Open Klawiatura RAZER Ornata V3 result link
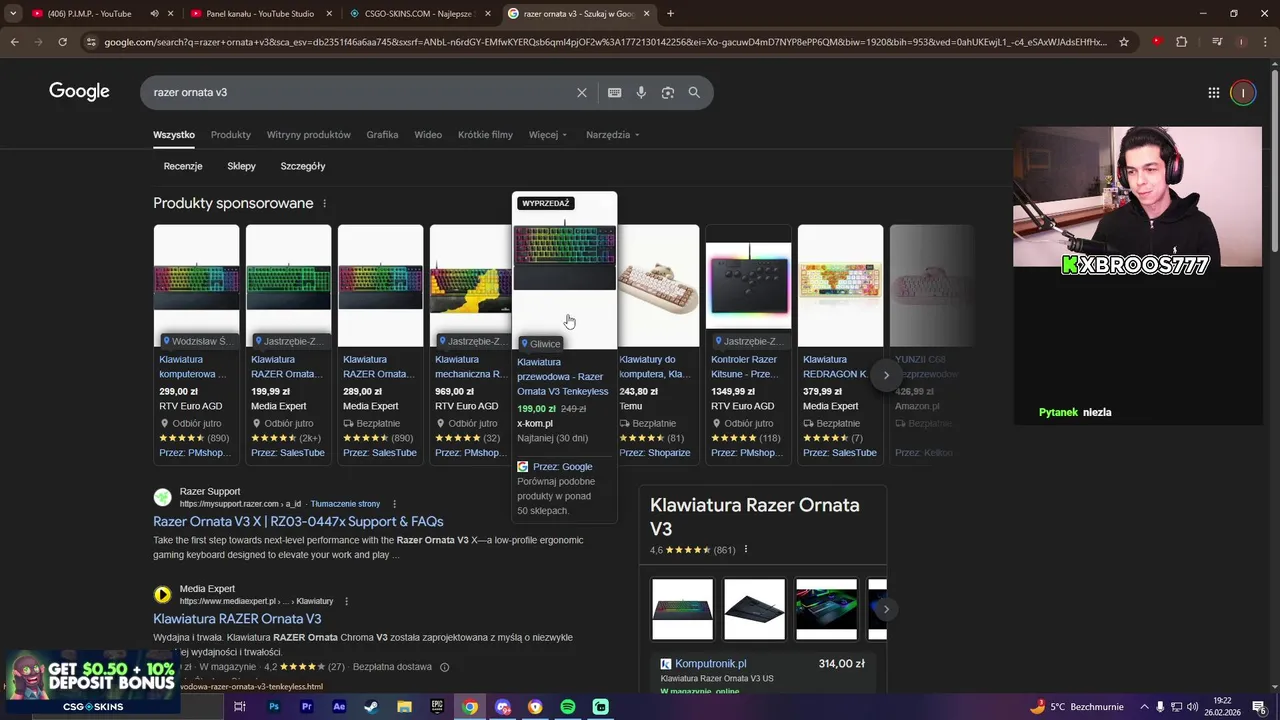This screenshot has width=1280, height=720. click(237, 619)
